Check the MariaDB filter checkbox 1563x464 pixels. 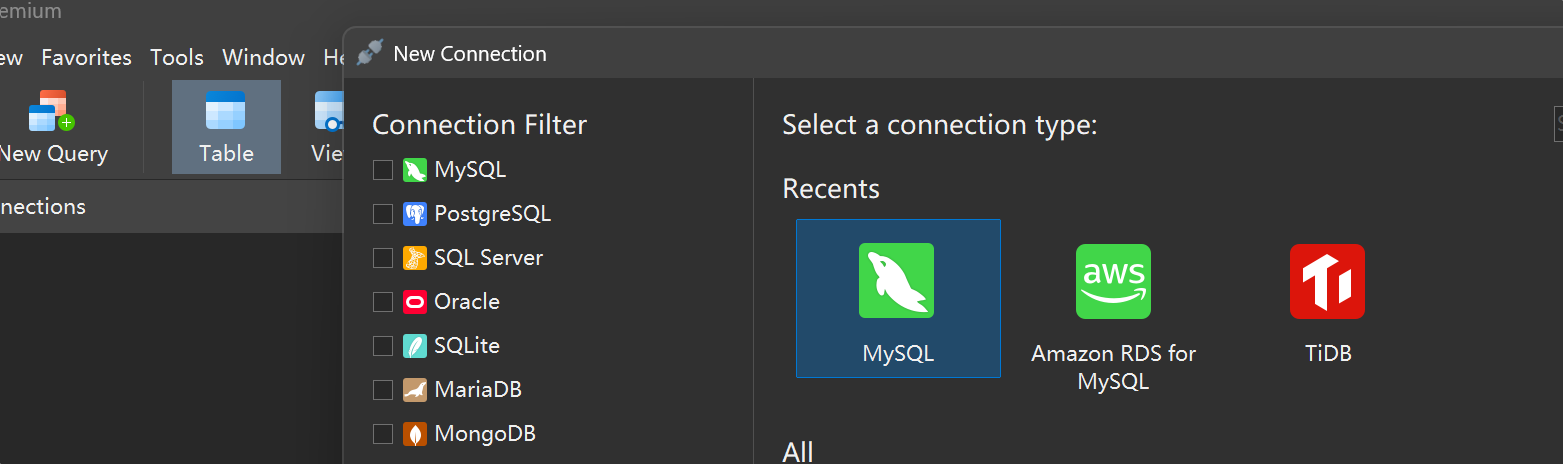383,390
